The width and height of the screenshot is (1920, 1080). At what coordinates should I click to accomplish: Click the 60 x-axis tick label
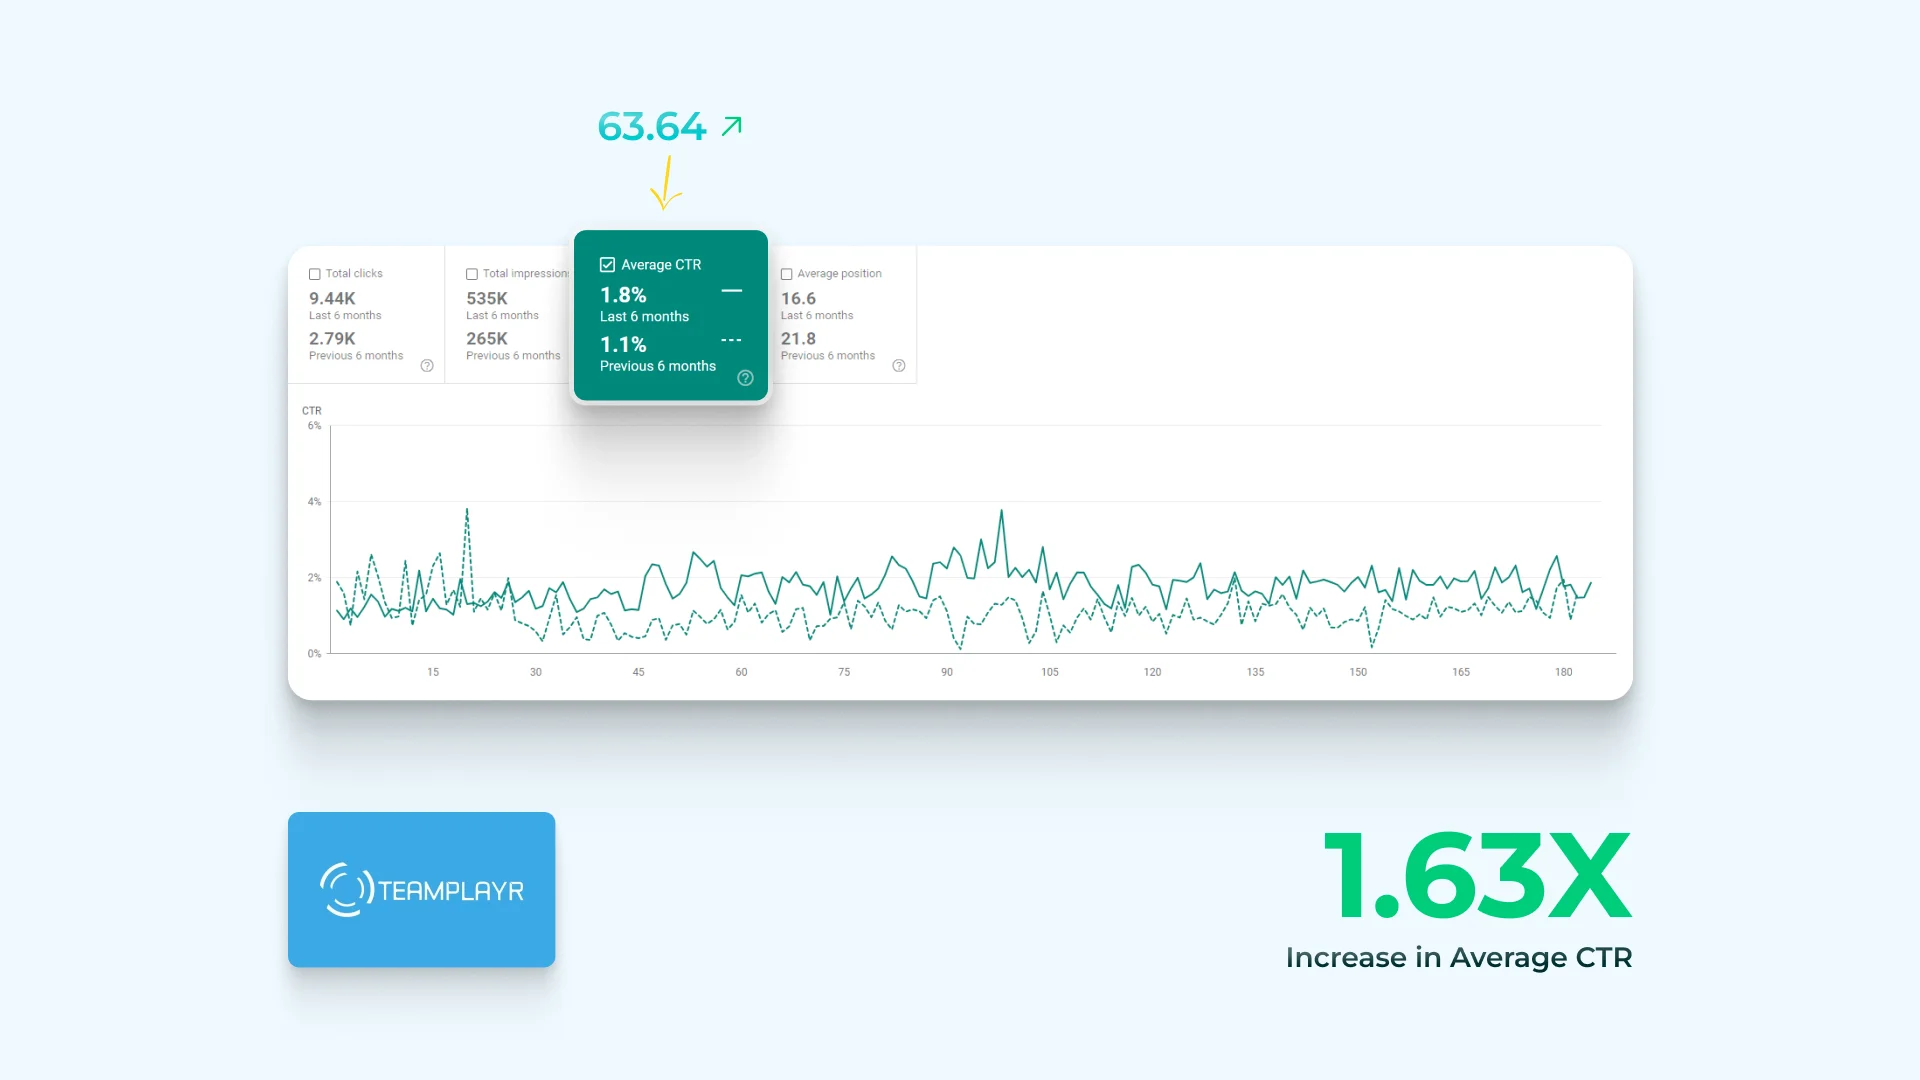(741, 672)
